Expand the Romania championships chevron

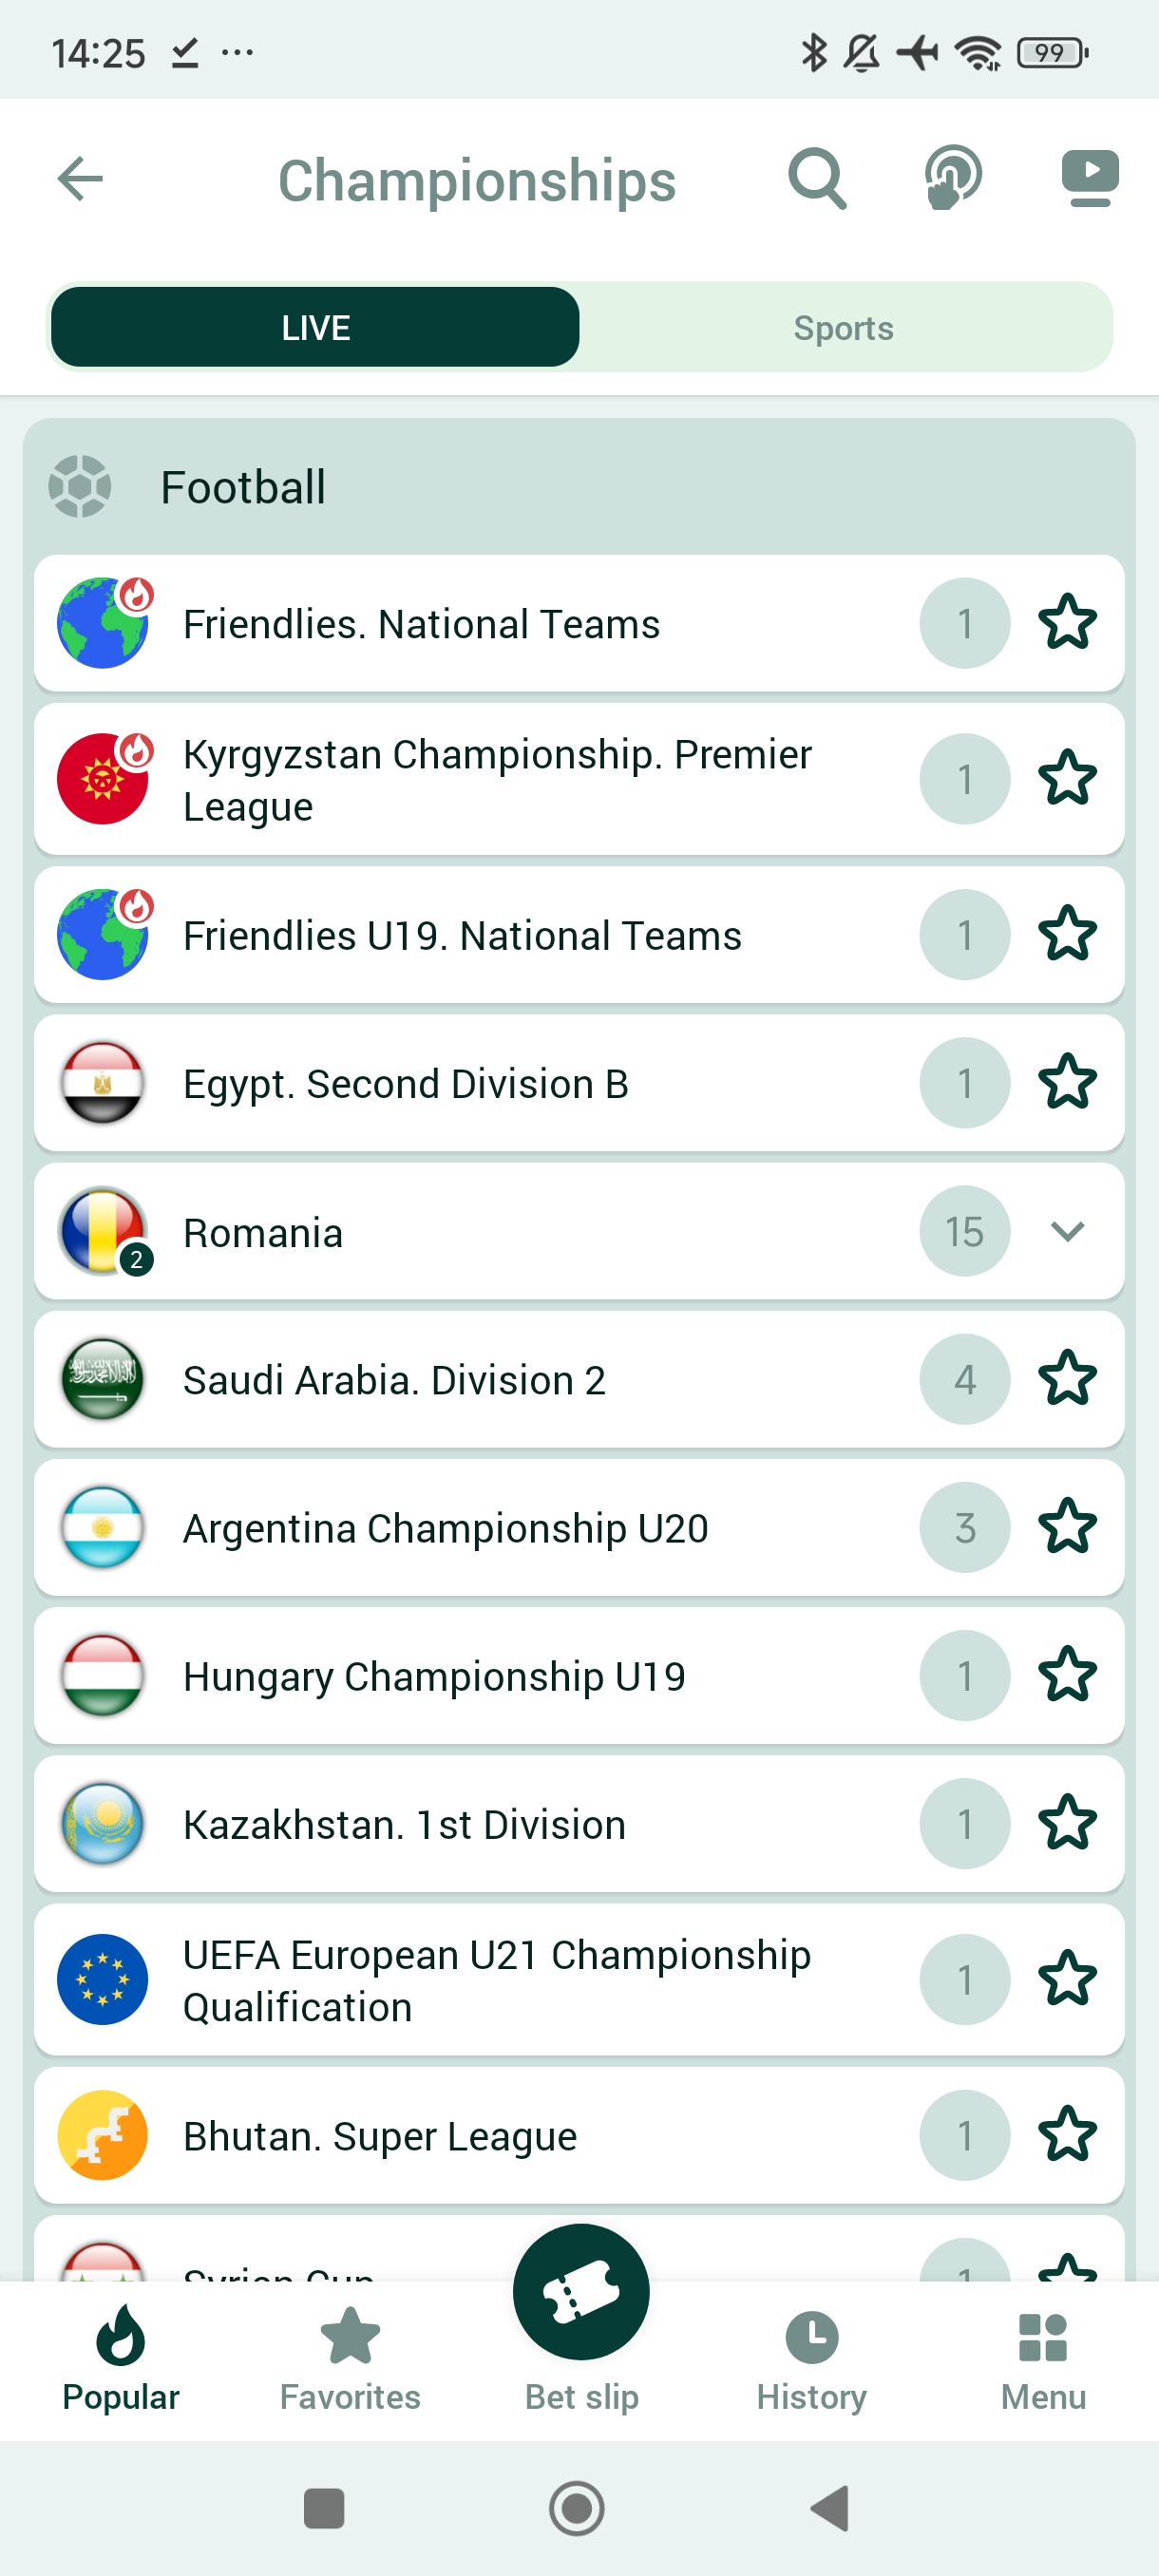[x=1067, y=1231]
